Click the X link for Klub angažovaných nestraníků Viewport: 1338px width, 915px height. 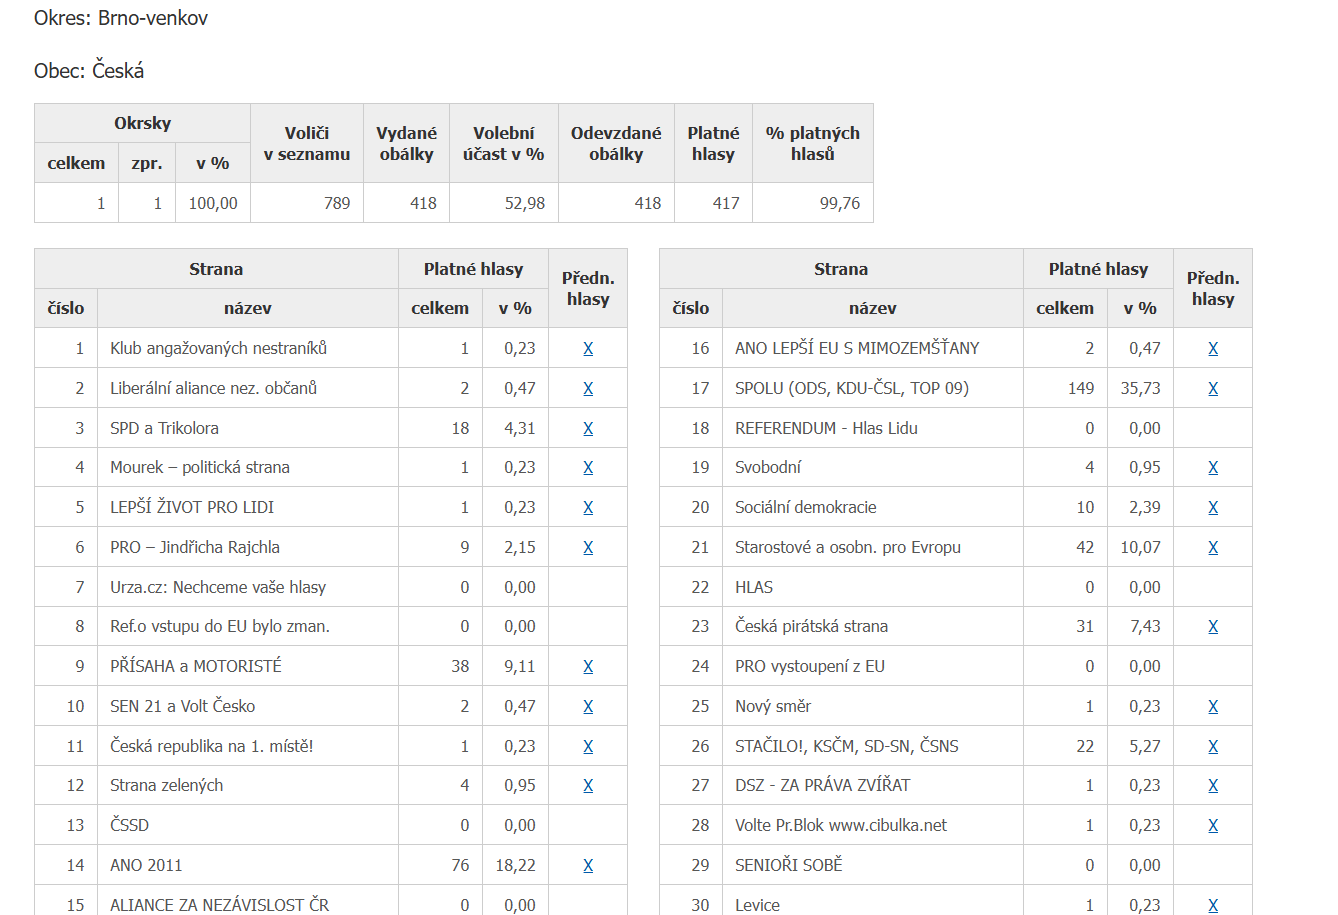pos(588,348)
